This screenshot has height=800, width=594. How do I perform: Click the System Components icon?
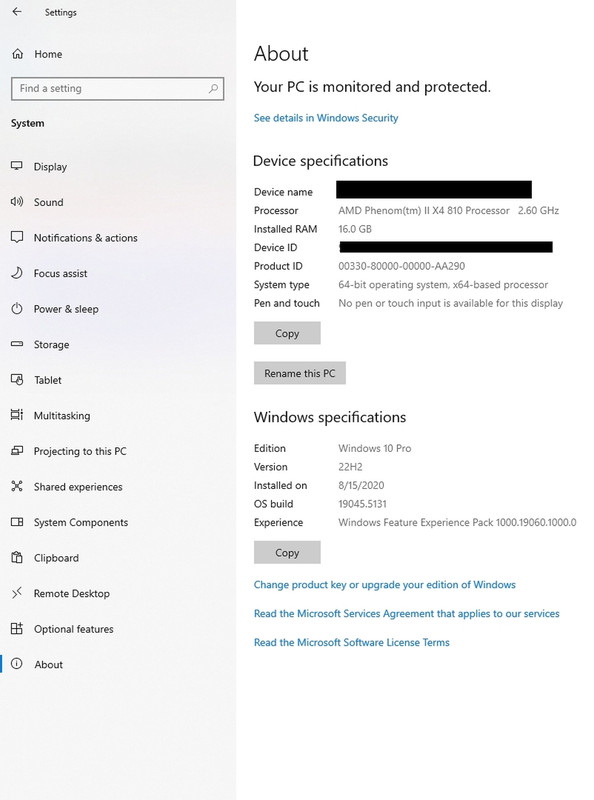click(x=17, y=522)
